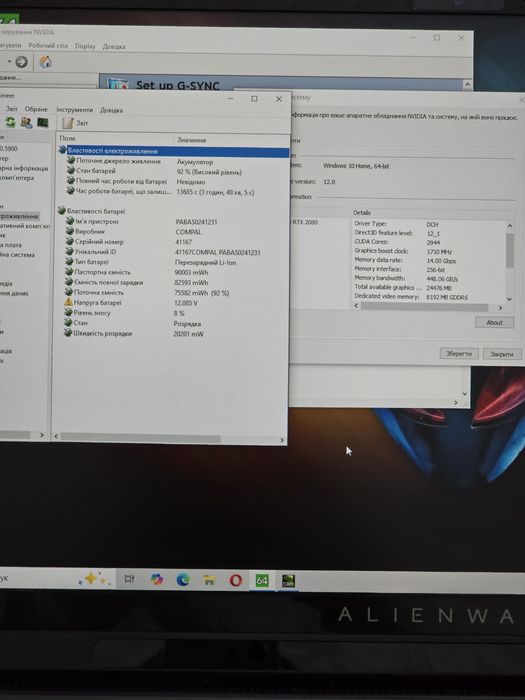
Task: Open Microsoft Edge from the taskbar
Action: click(x=183, y=579)
